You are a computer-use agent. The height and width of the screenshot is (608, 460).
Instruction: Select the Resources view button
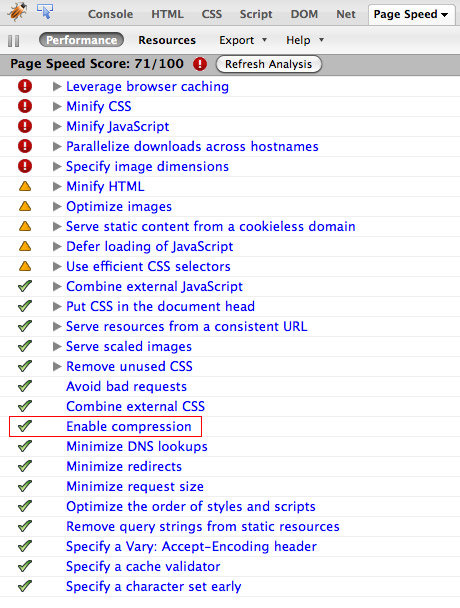click(167, 40)
